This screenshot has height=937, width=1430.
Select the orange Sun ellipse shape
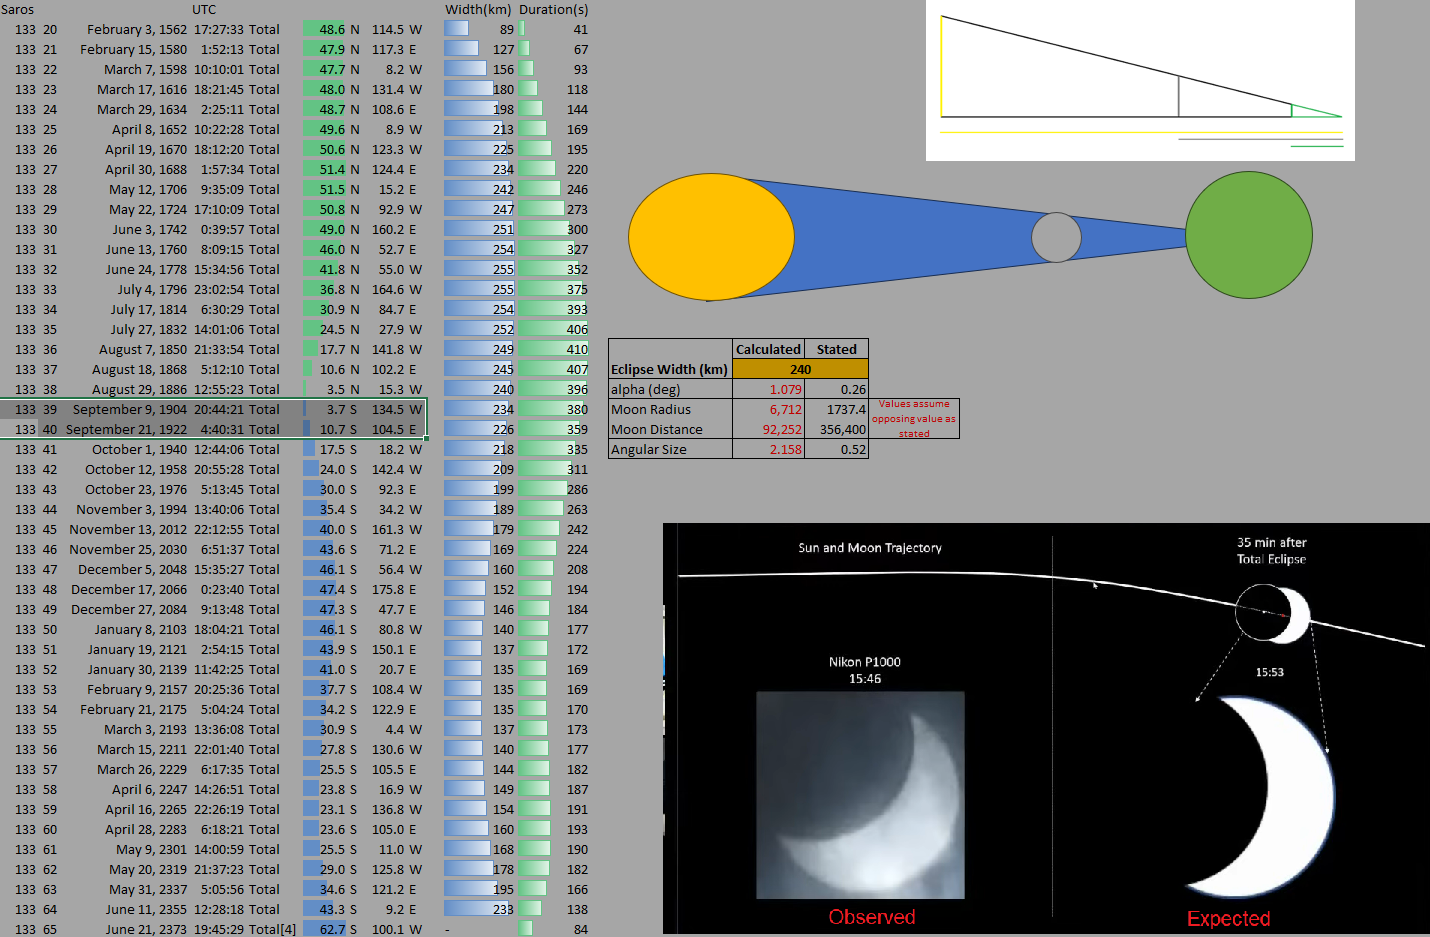tap(711, 237)
